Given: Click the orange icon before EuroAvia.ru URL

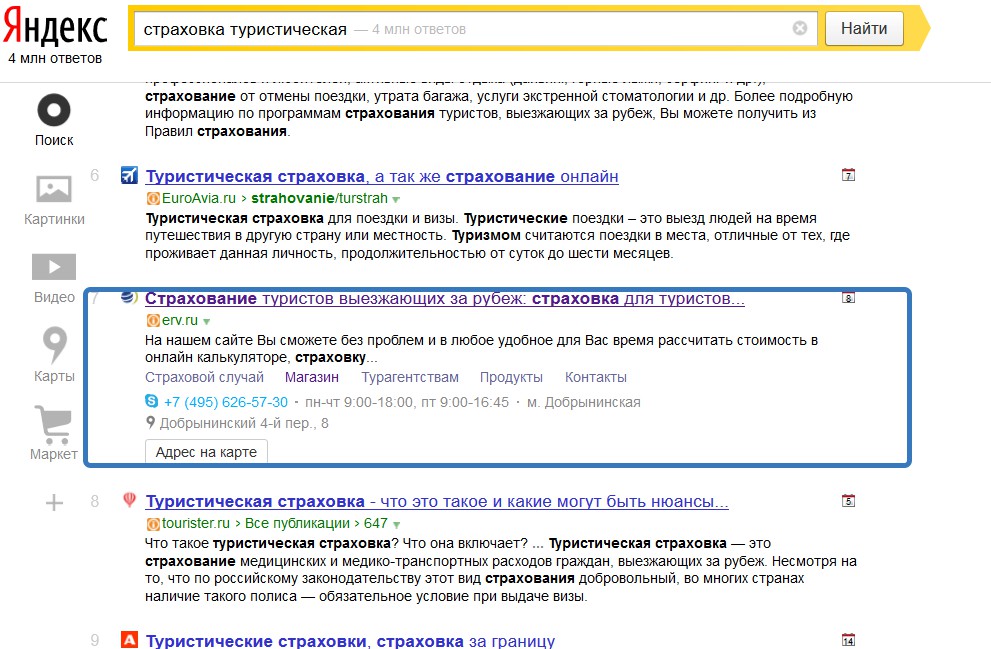Looking at the screenshot, I should pos(153,198).
